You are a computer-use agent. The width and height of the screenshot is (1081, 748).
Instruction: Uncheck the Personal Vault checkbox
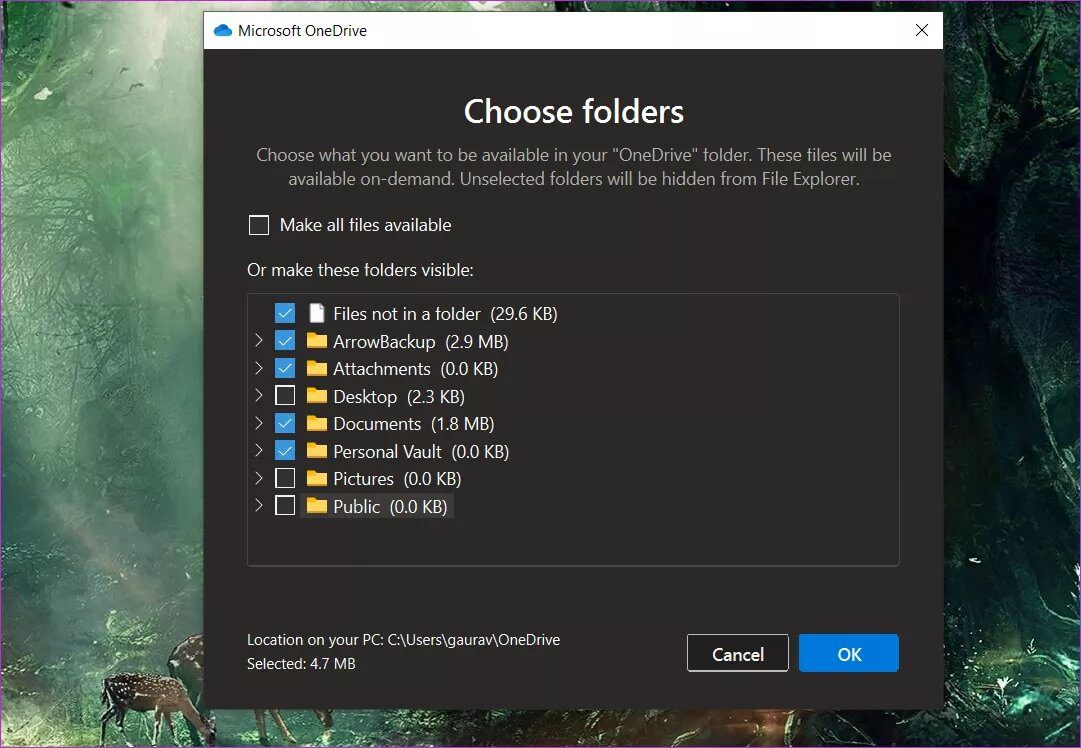(285, 451)
